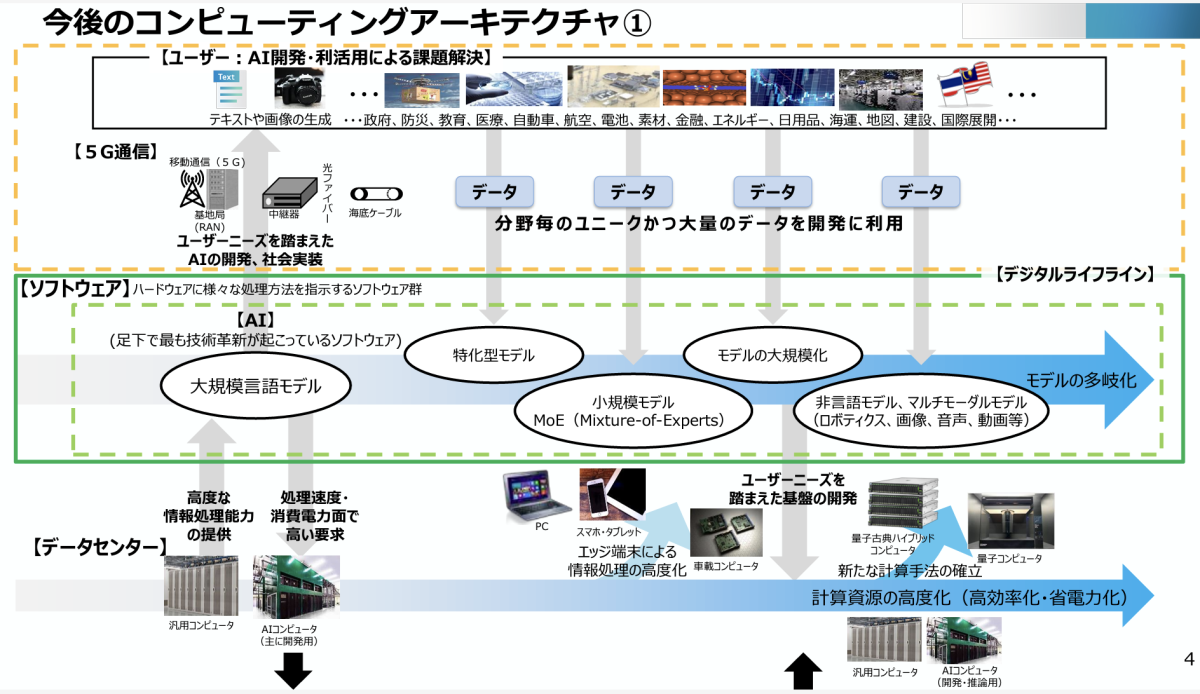The image size is (1200, 694).
Task: Select the 大規模言語モデル oval
Action: (x=256, y=386)
